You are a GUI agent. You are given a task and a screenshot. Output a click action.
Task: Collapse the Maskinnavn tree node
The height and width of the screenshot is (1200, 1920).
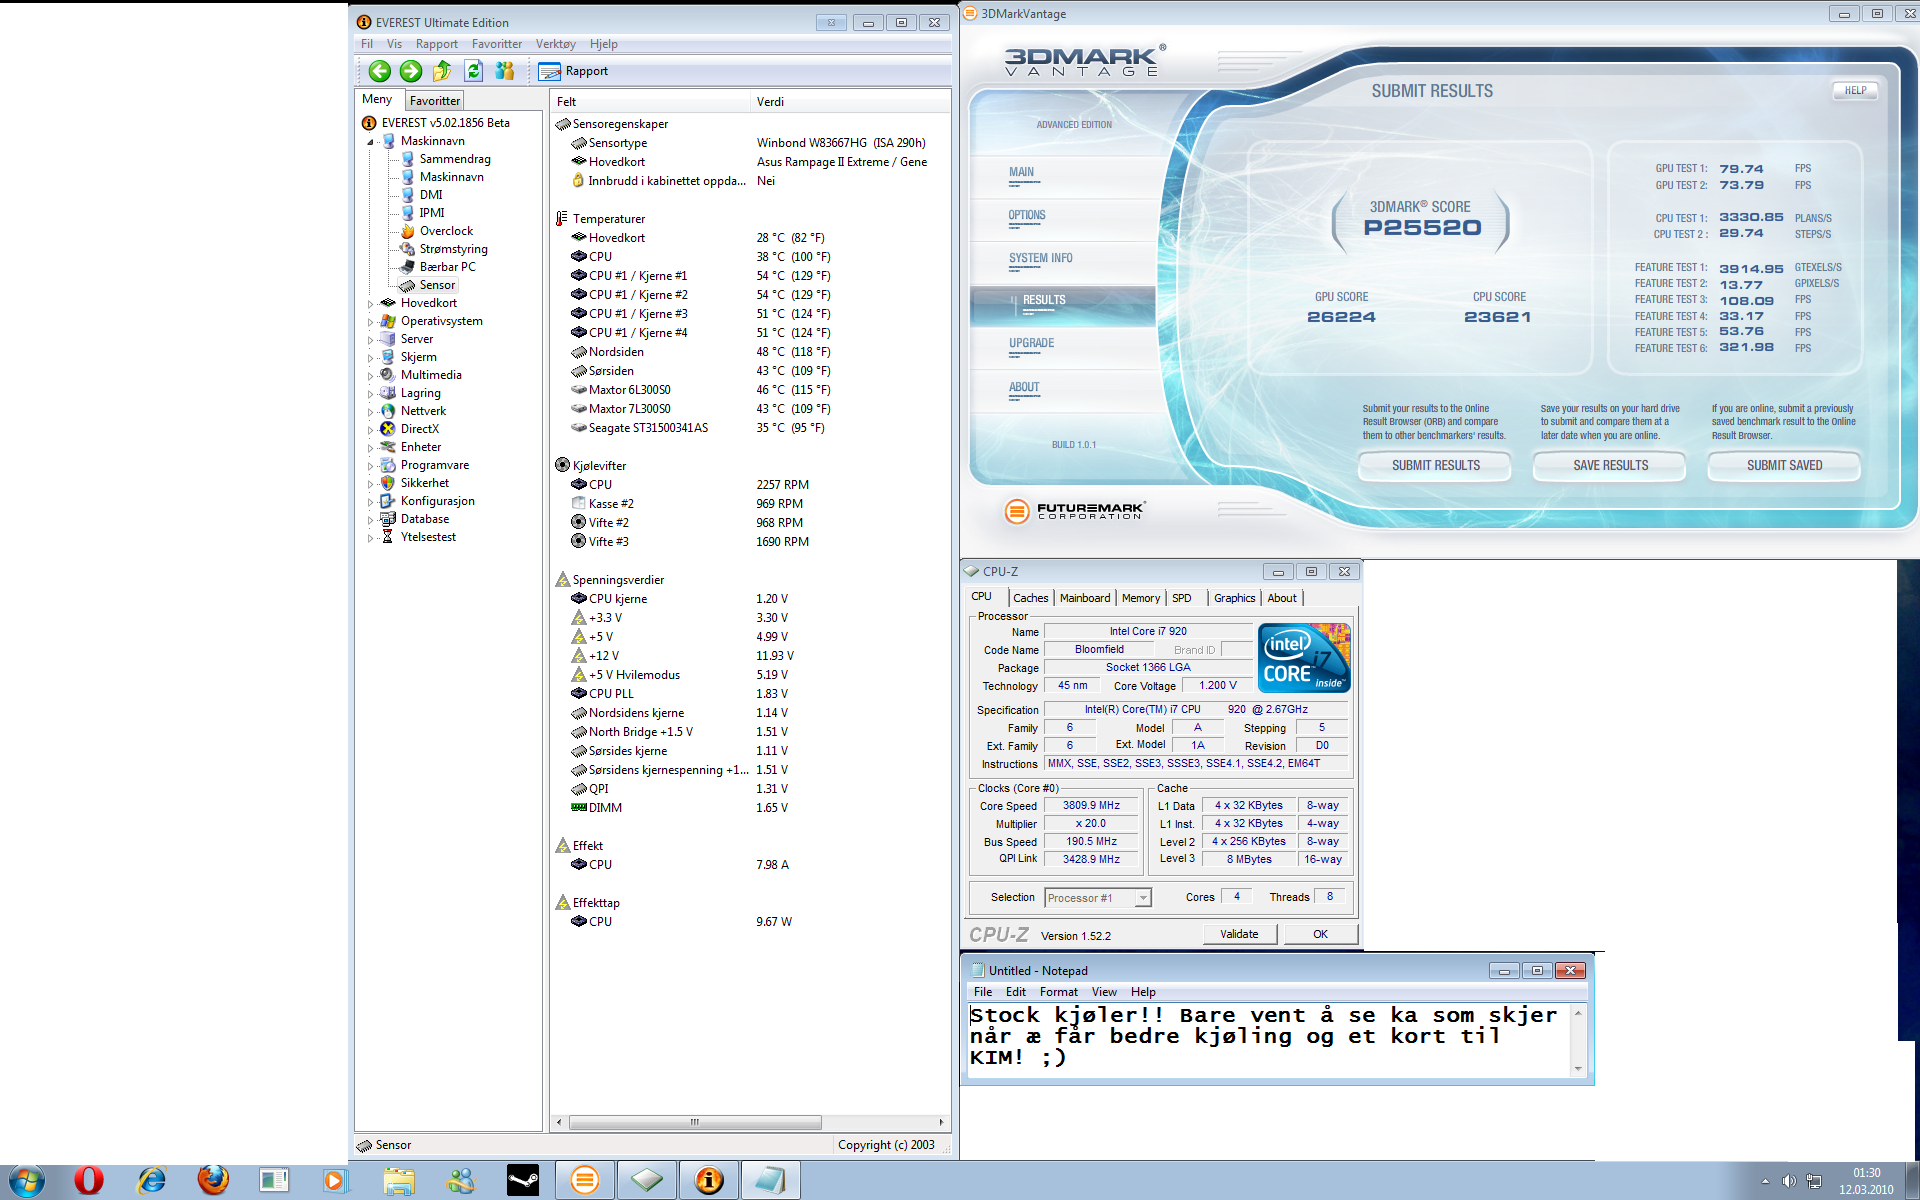370,142
